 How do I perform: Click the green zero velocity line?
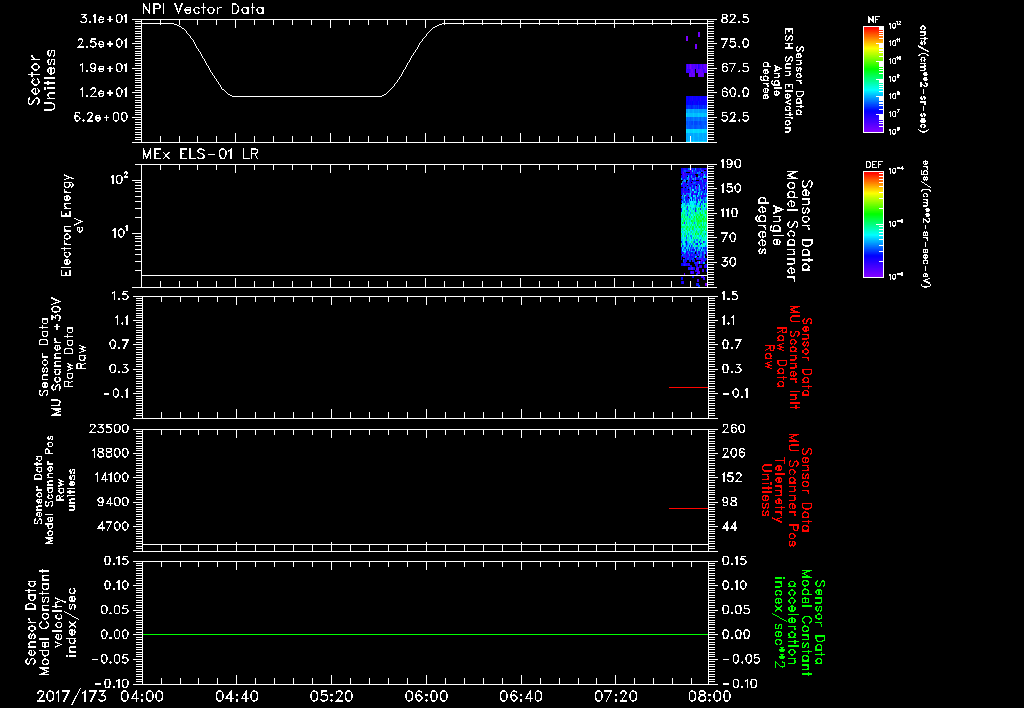point(425,634)
